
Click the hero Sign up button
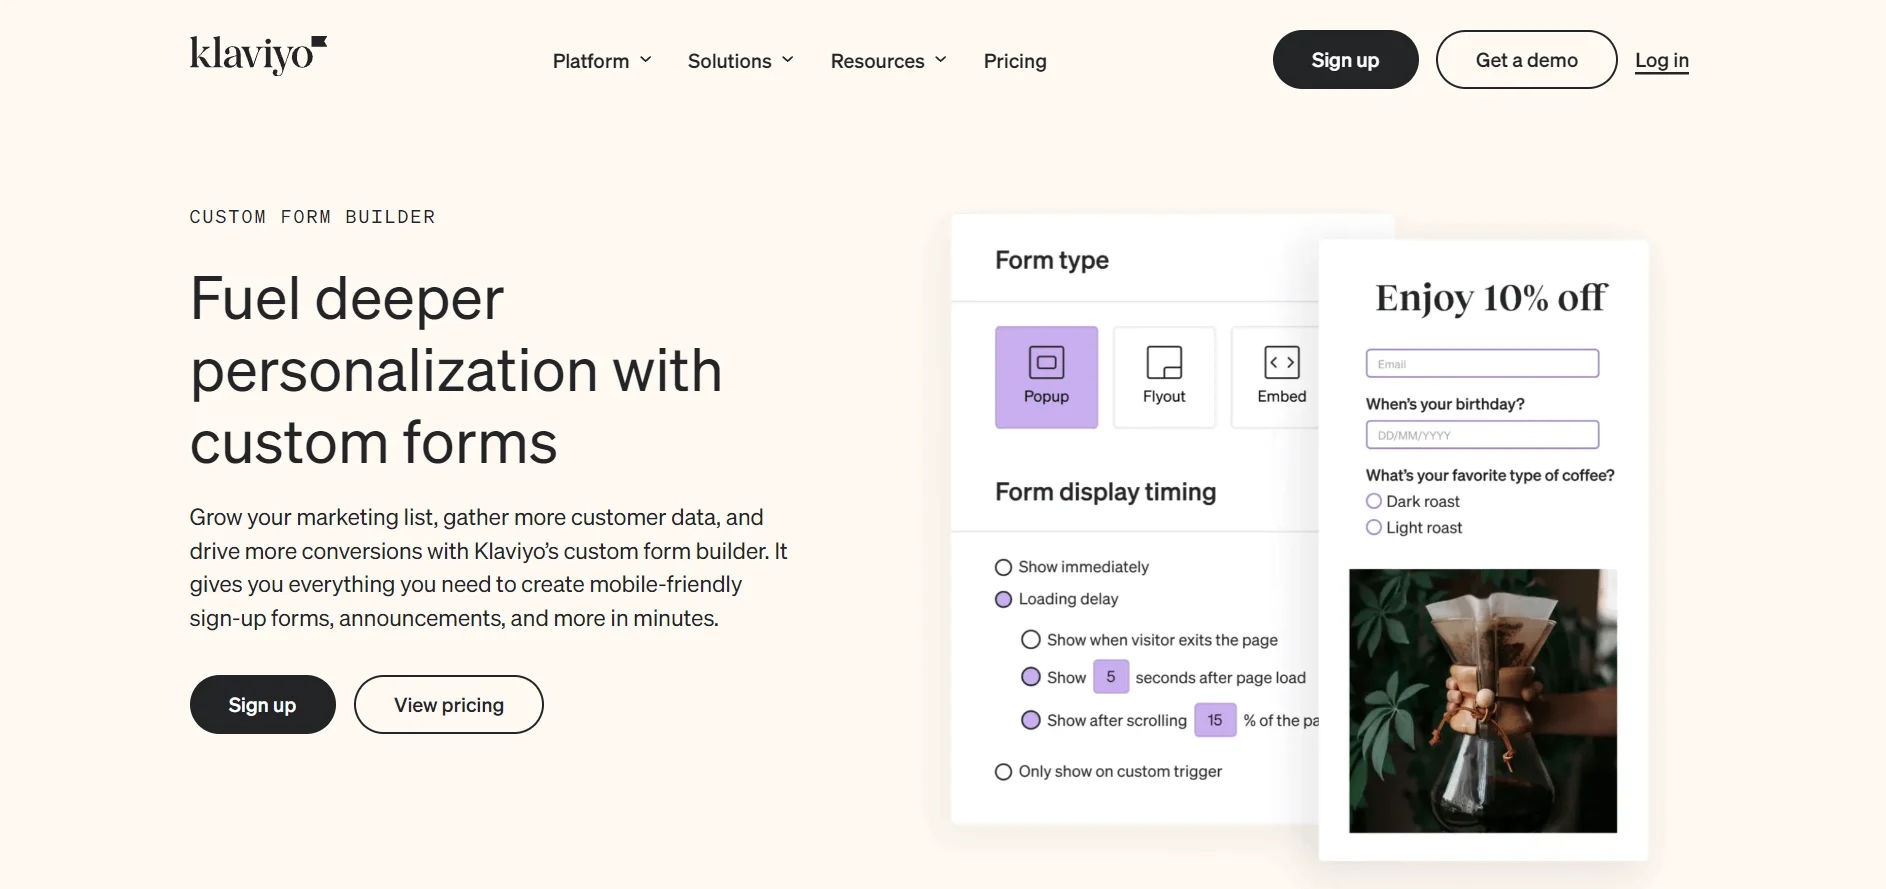point(262,704)
